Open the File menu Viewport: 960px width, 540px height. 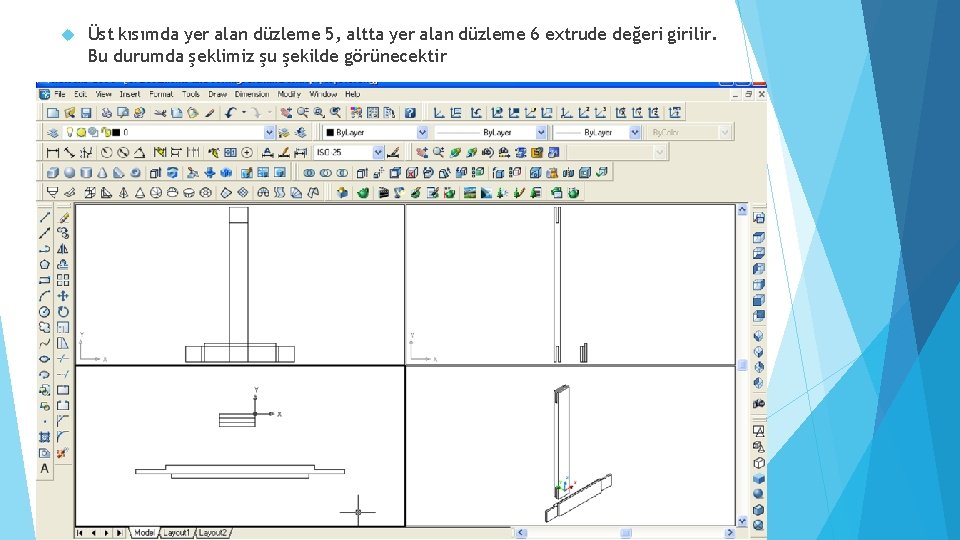(60, 94)
